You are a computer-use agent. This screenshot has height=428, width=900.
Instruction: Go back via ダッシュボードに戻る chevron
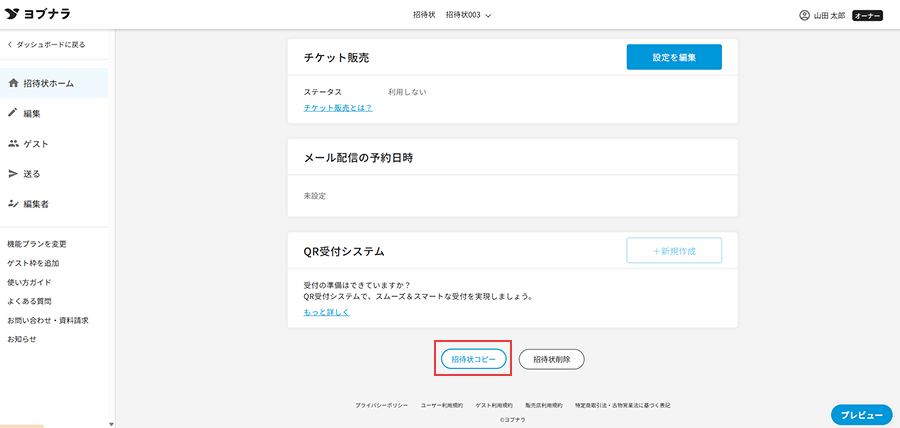[x=10, y=44]
